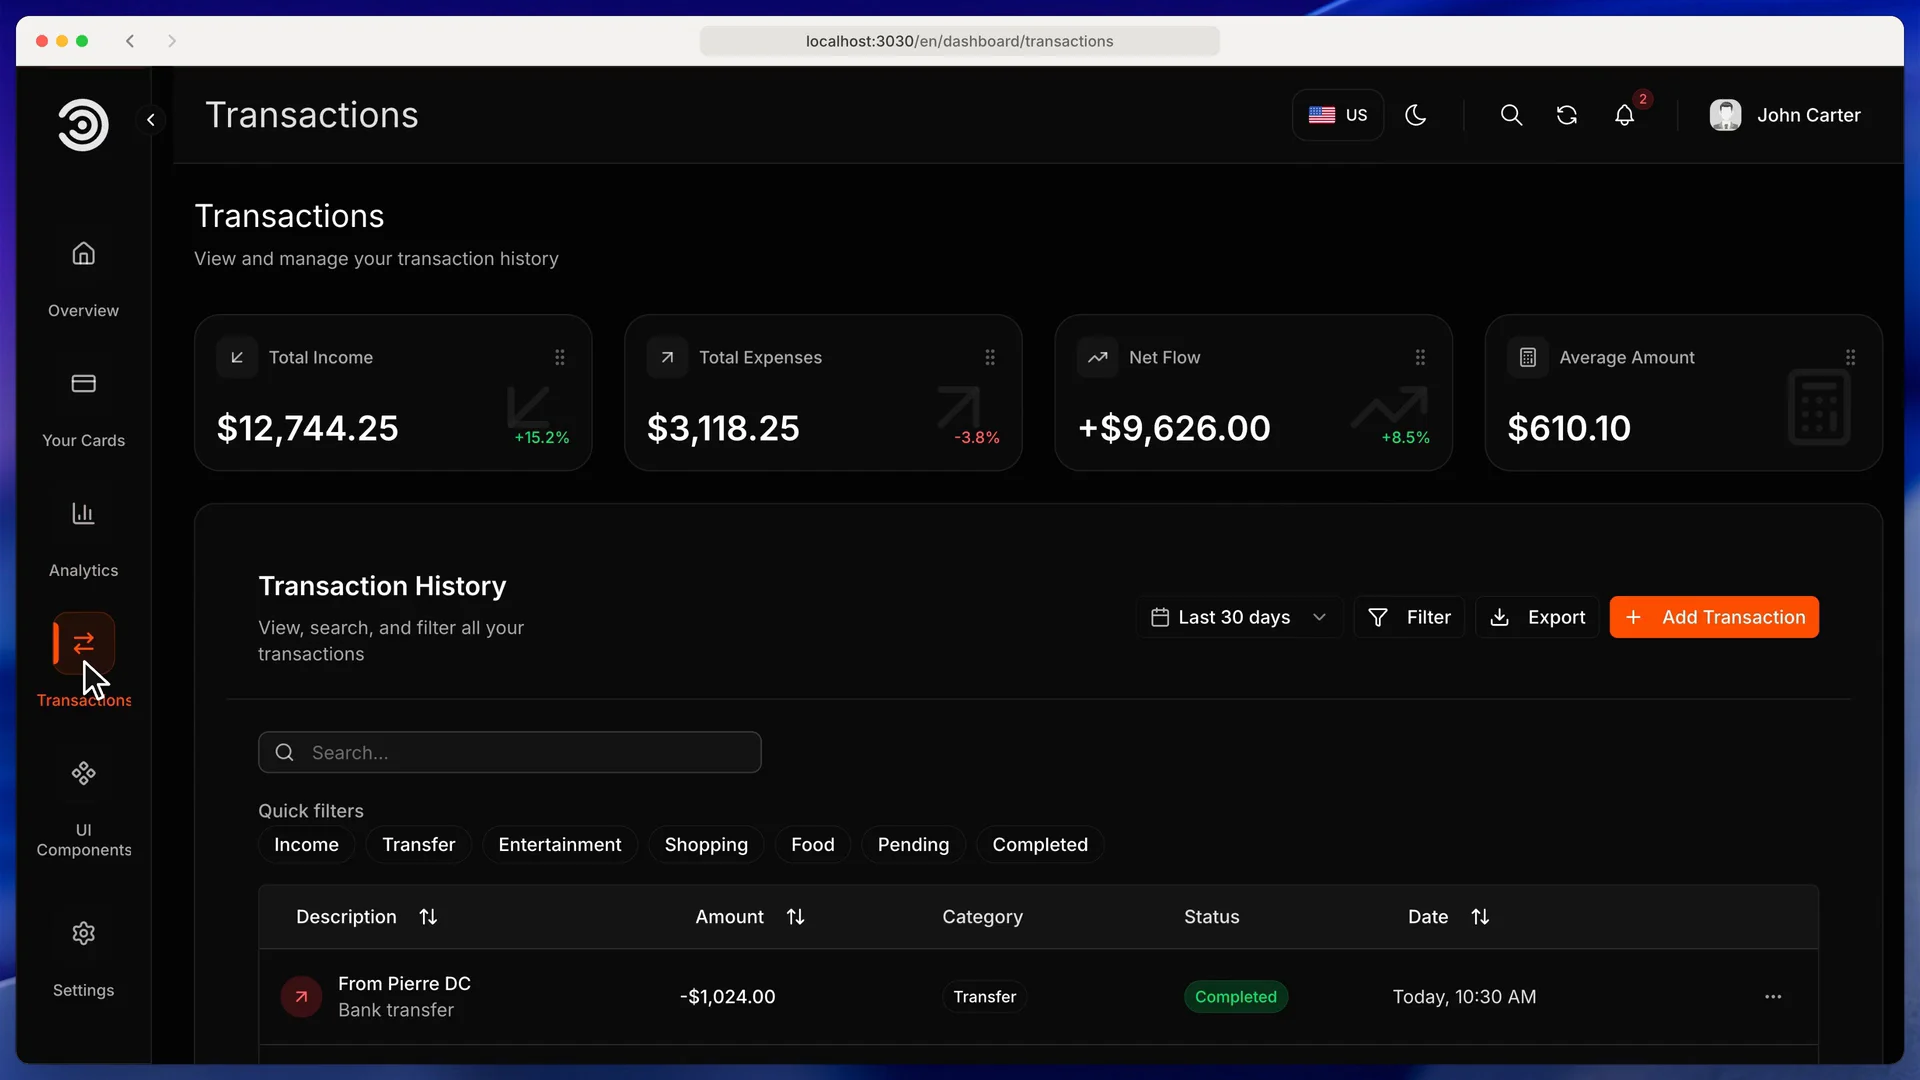This screenshot has width=1920, height=1080.
Task: Open the Overview page from the sidebar
Action: point(83,280)
